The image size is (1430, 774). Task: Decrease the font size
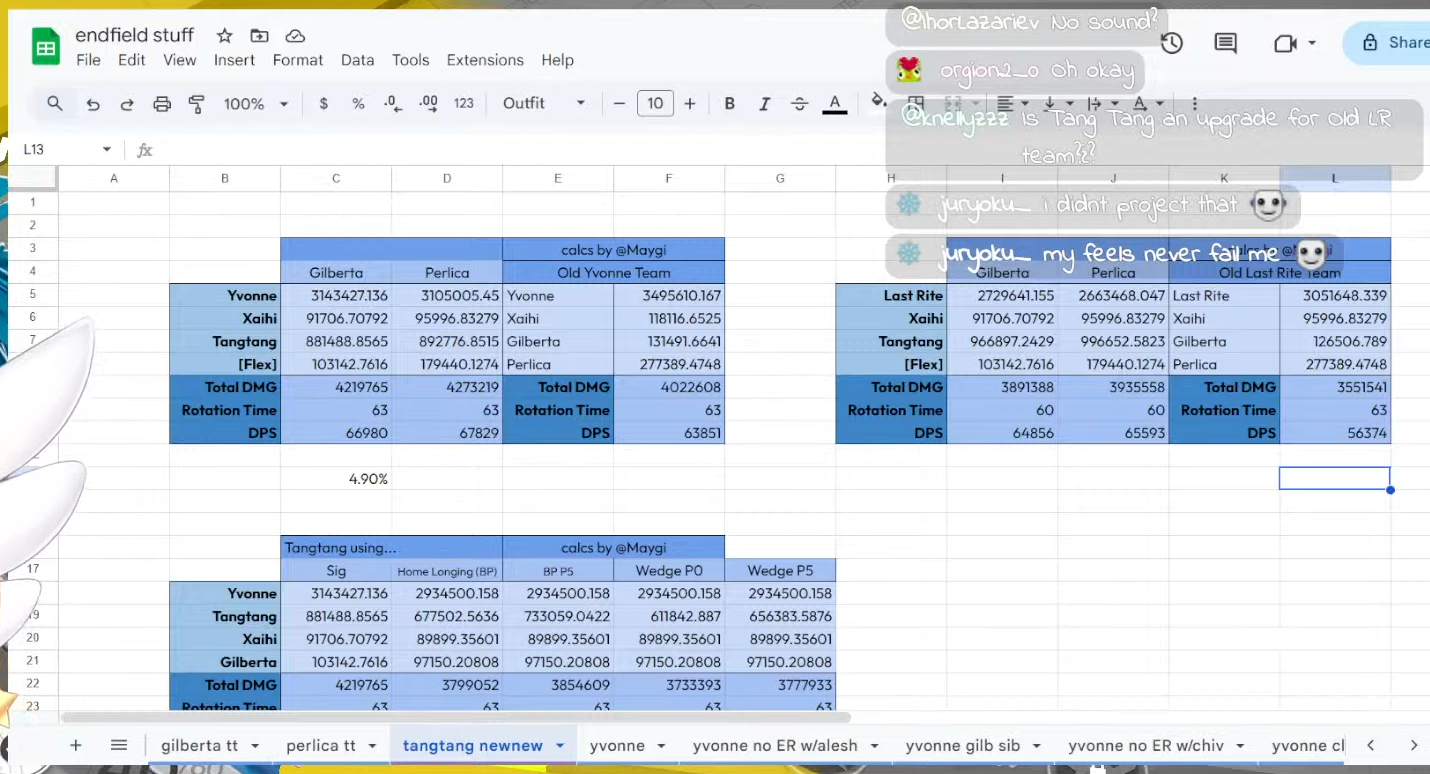(619, 104)
